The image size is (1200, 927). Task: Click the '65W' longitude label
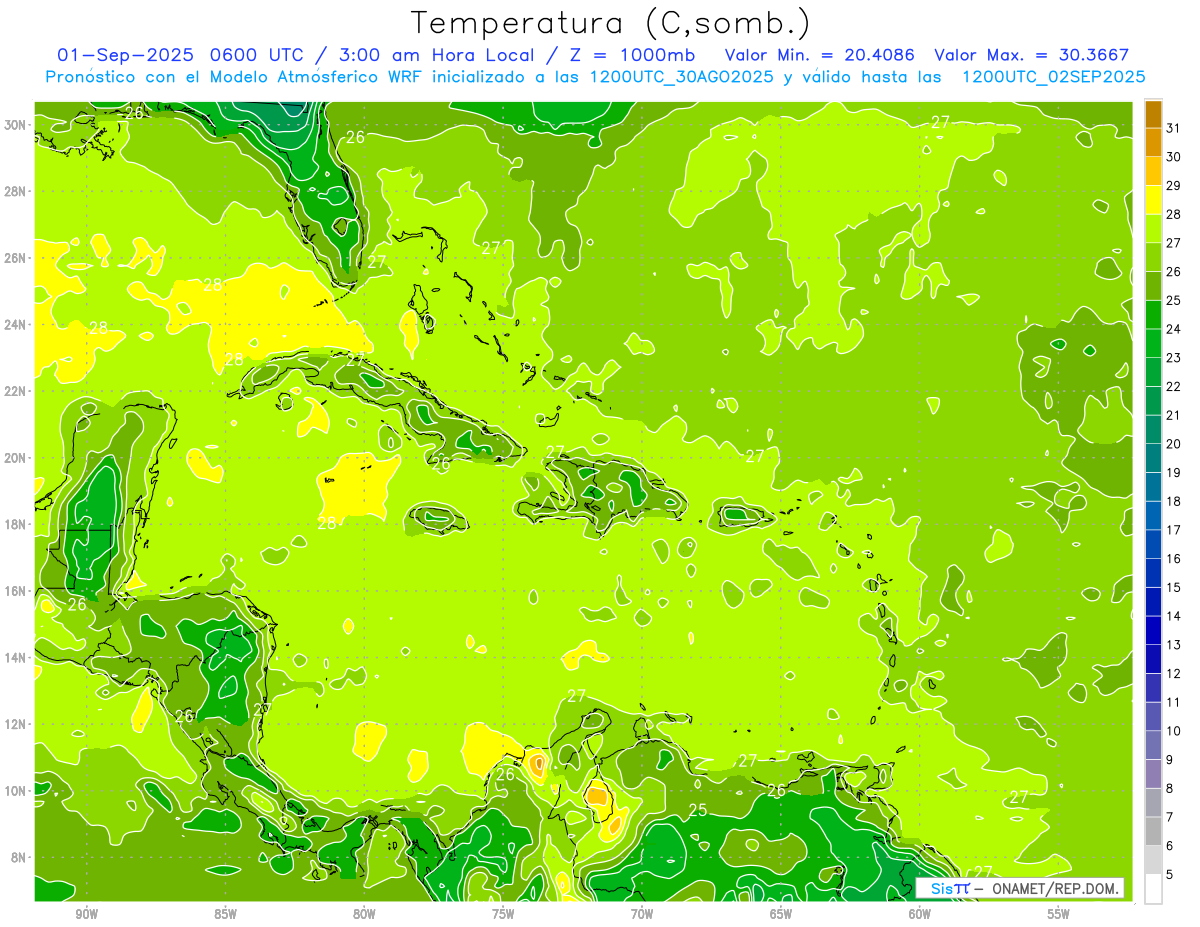pos(781,914)
